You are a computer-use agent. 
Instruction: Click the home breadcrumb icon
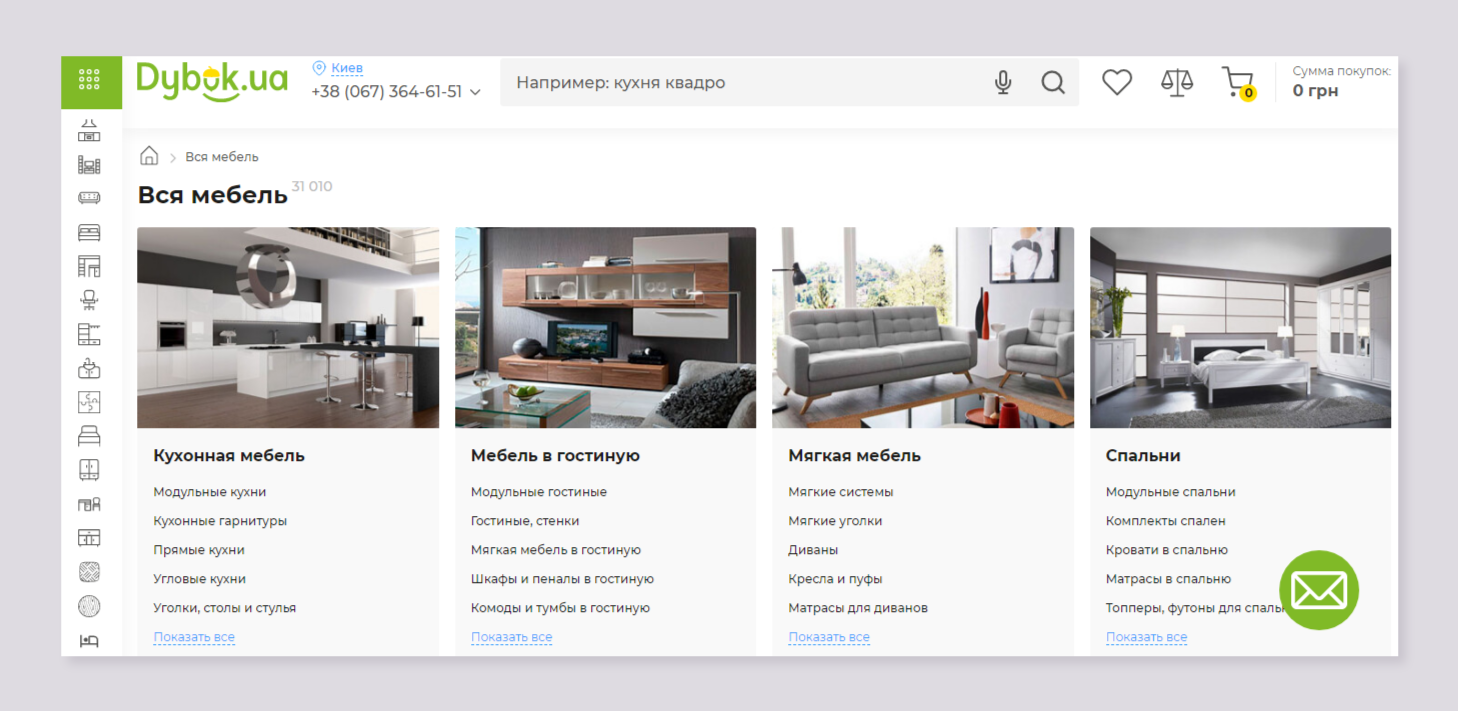click(x=149, y=156)
